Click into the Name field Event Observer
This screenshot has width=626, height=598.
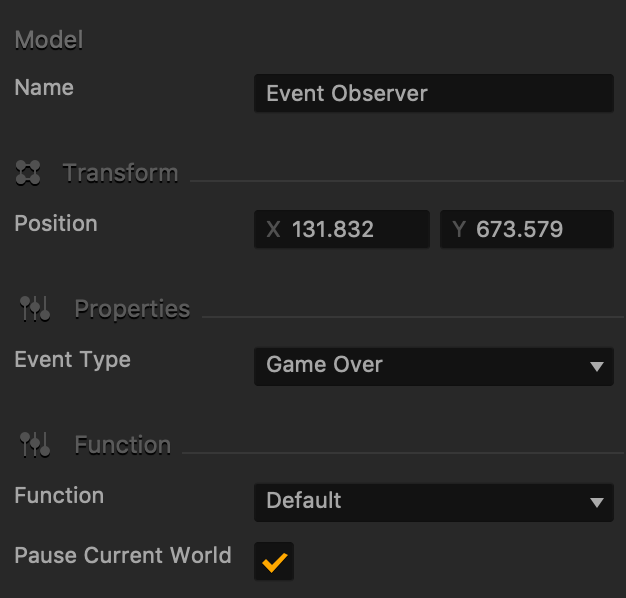pyautogui.click(x=434, y=93)
